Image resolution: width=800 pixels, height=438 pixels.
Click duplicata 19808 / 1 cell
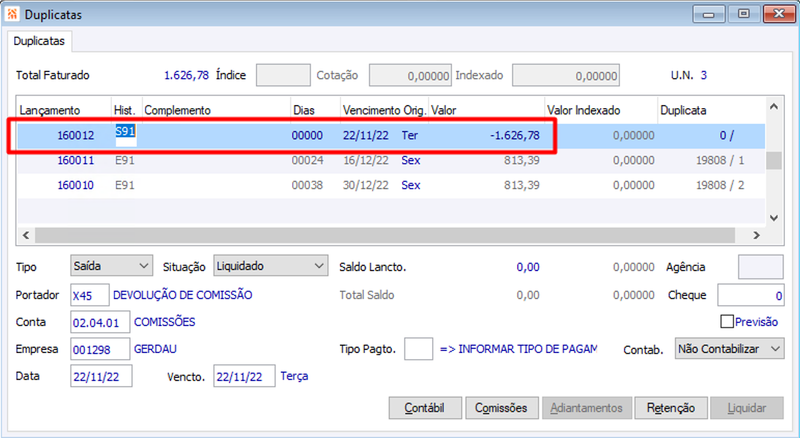[720, 160]
